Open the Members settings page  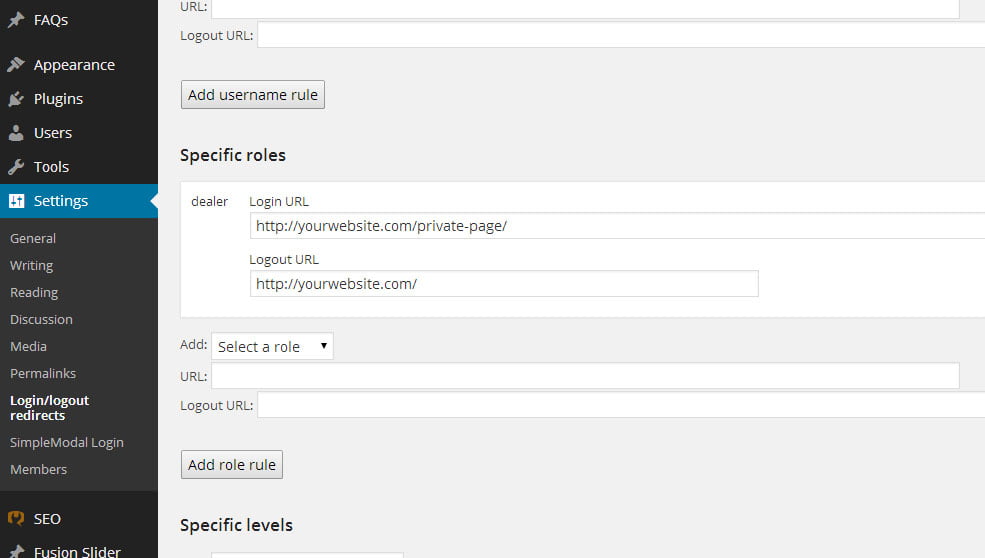(x=39, y=470)
